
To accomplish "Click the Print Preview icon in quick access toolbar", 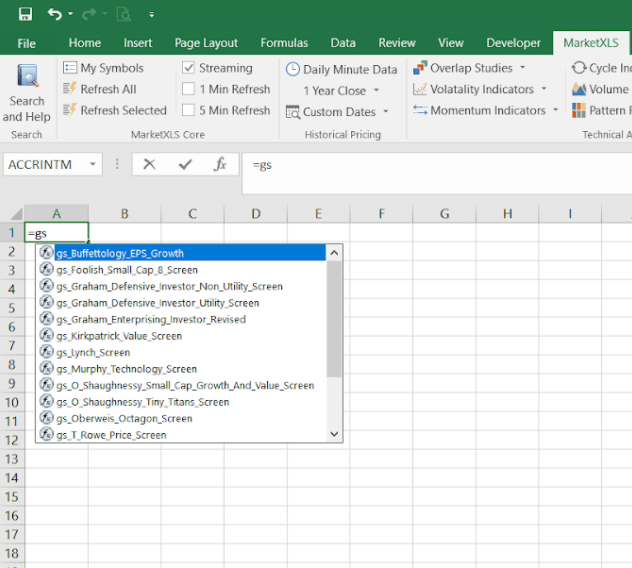I will [x=123, y=15].
